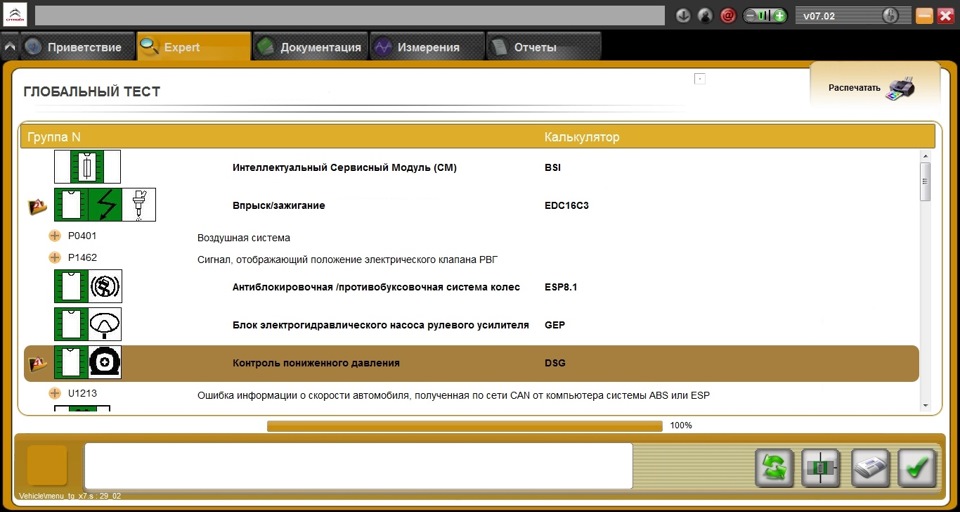Click the Citroën logo icon
960x512 pixels.
pyautogui.click(x=15, y=15)
